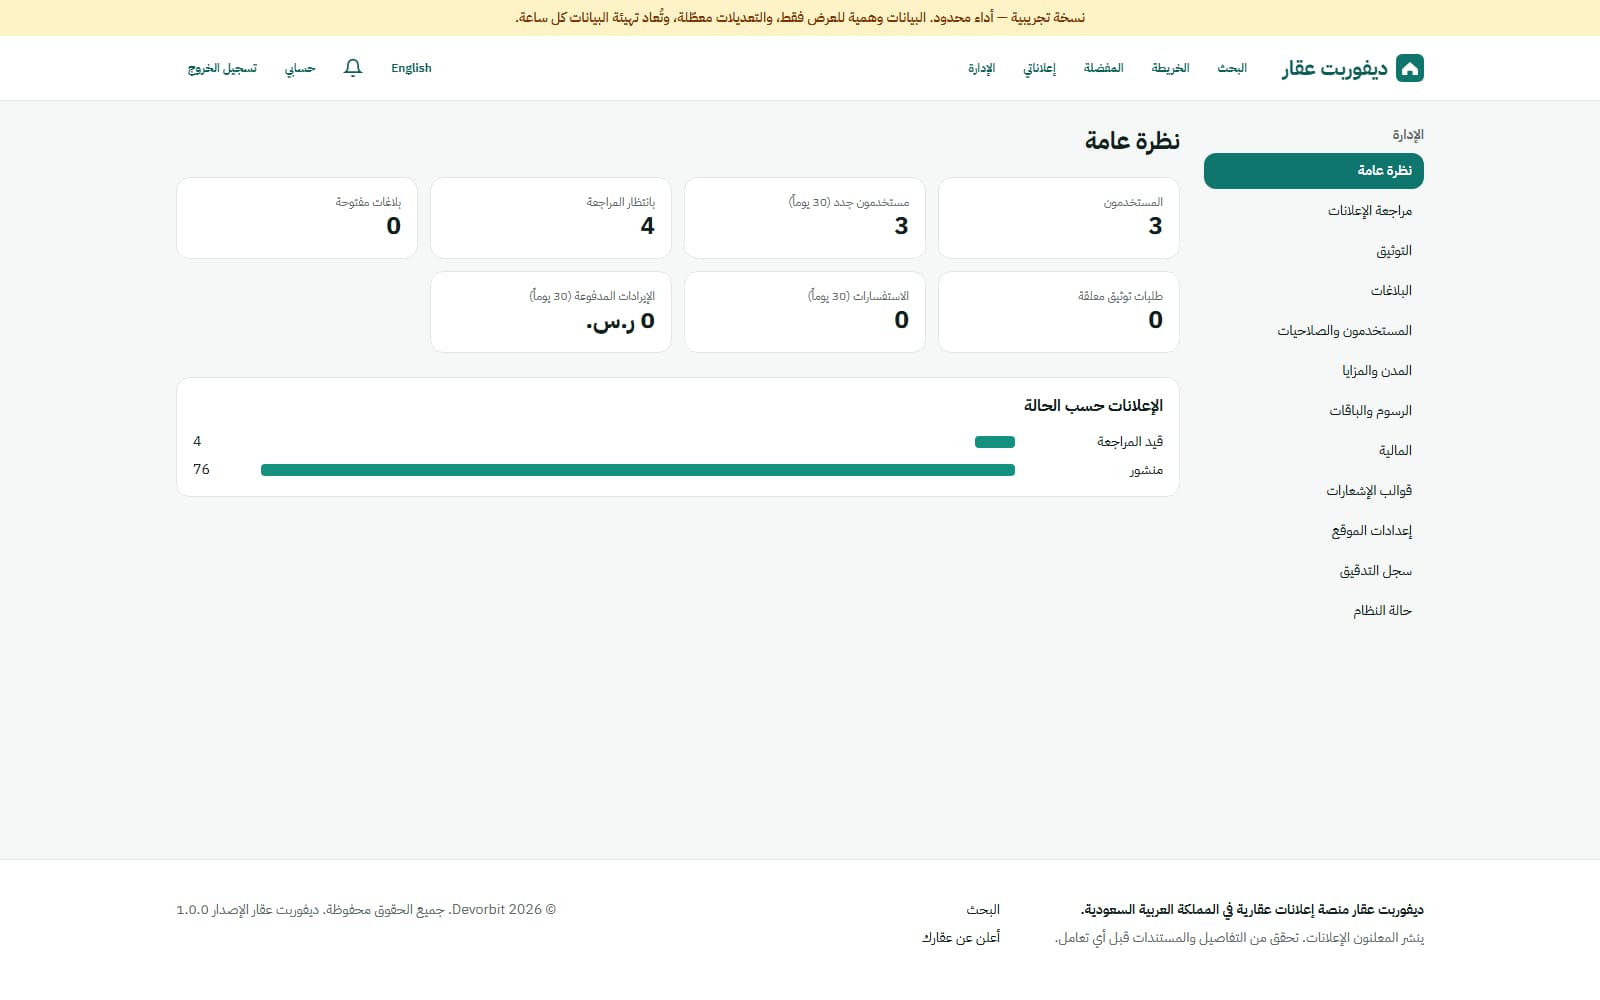Switch language to English
1600x1000 pixels.
point(411,68)
